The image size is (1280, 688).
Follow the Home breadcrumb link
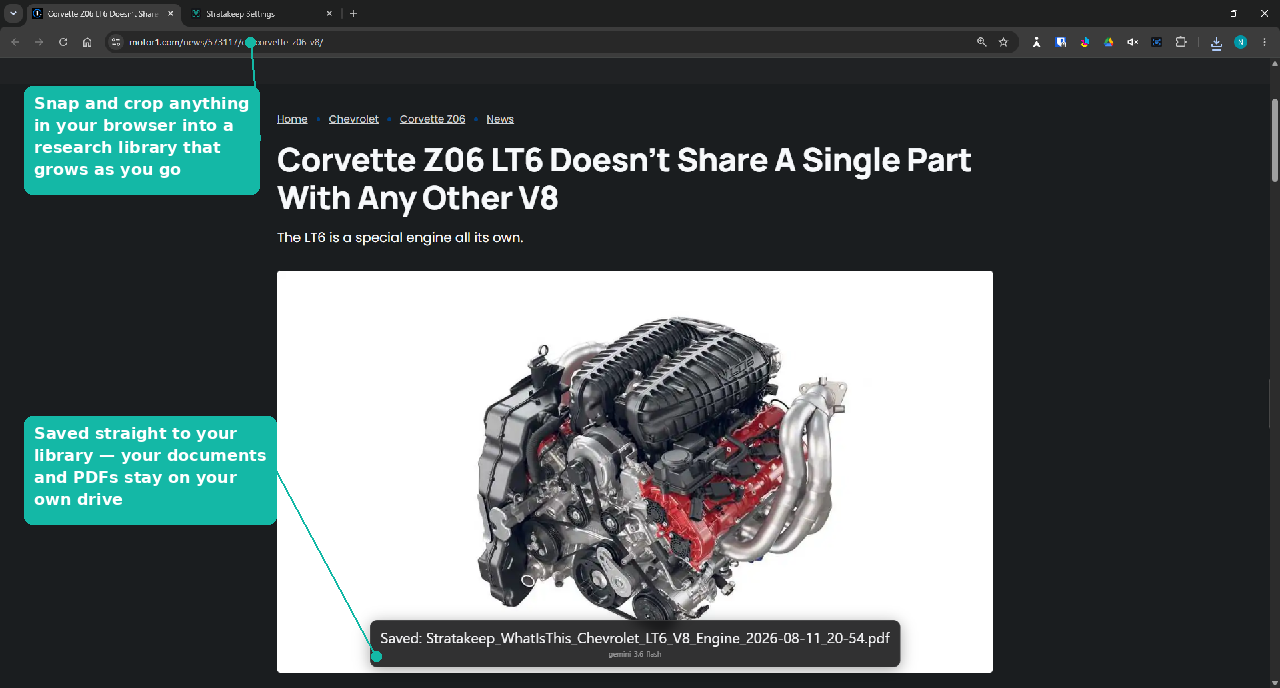pyautogui.click(x=292, y=119)
